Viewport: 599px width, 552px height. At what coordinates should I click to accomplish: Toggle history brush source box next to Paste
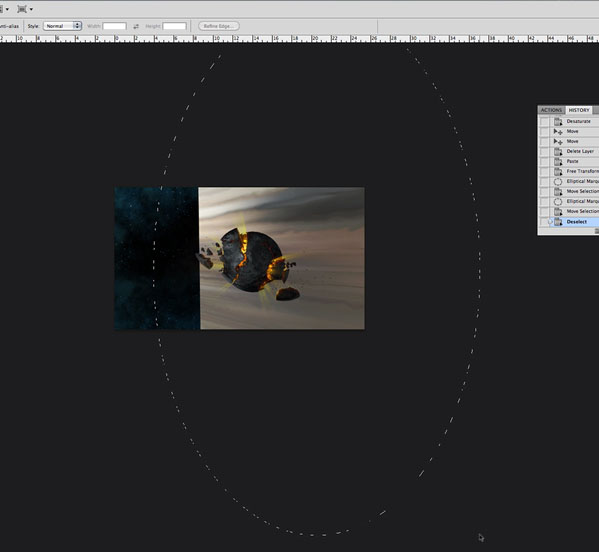coord(544,161)
